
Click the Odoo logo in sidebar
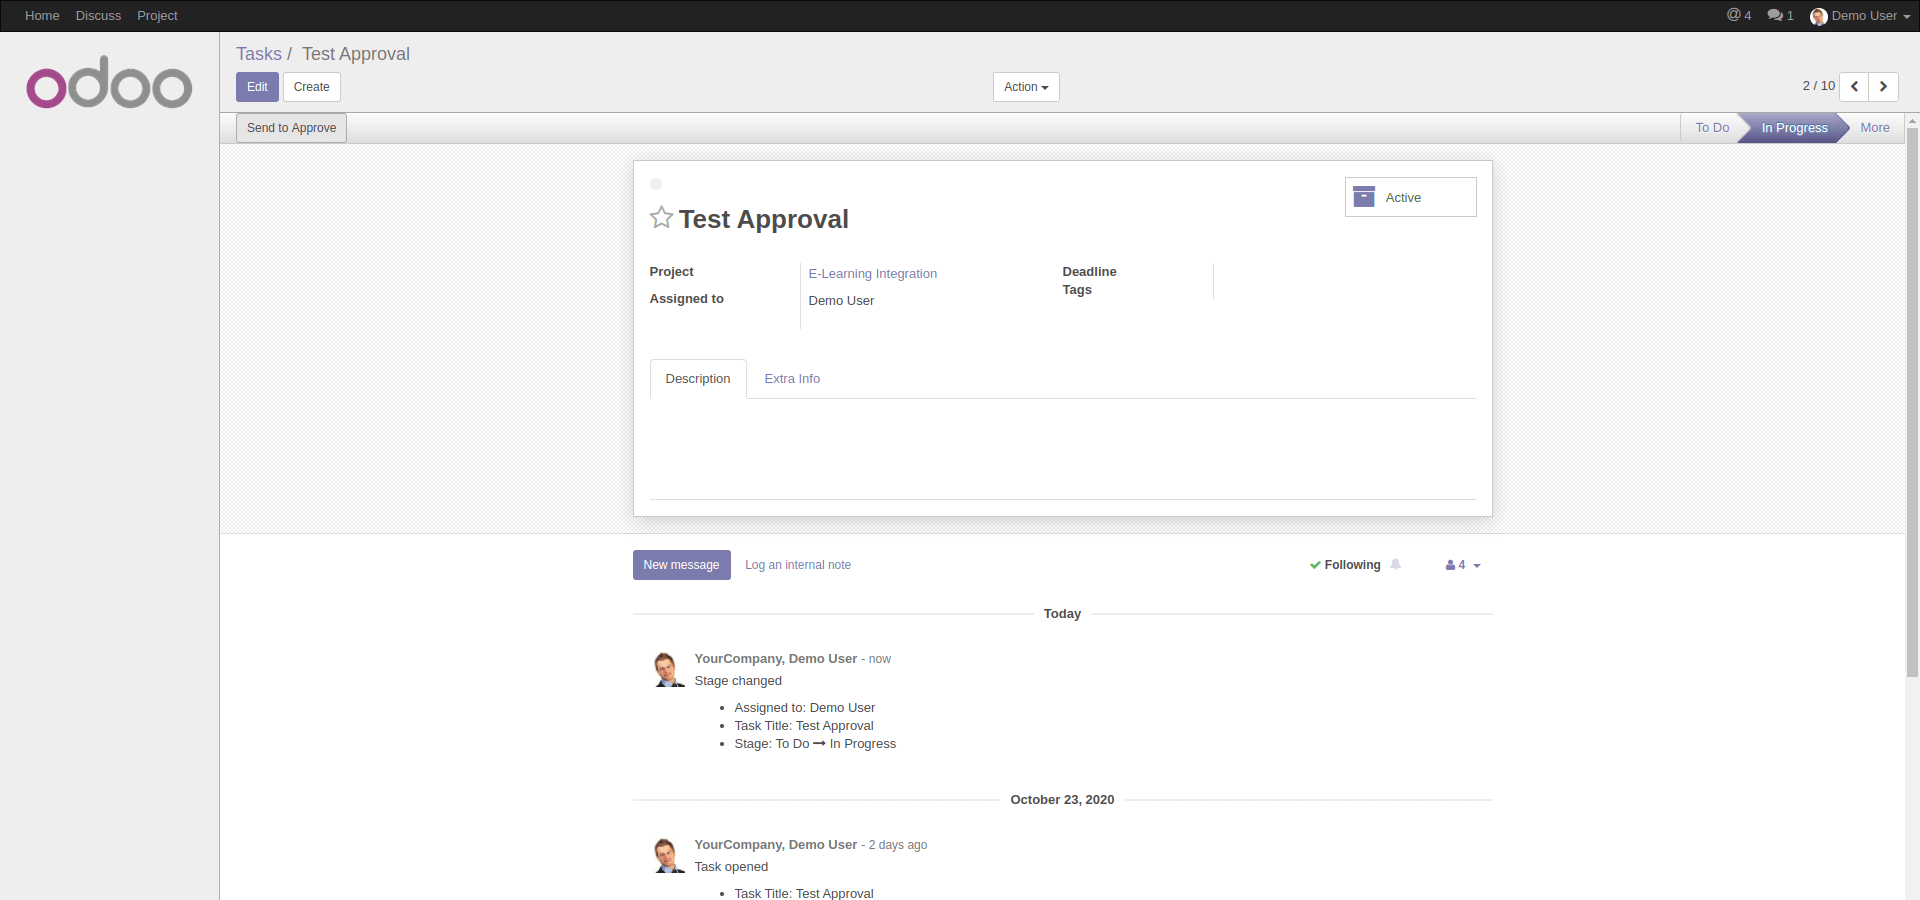point(109,83)
